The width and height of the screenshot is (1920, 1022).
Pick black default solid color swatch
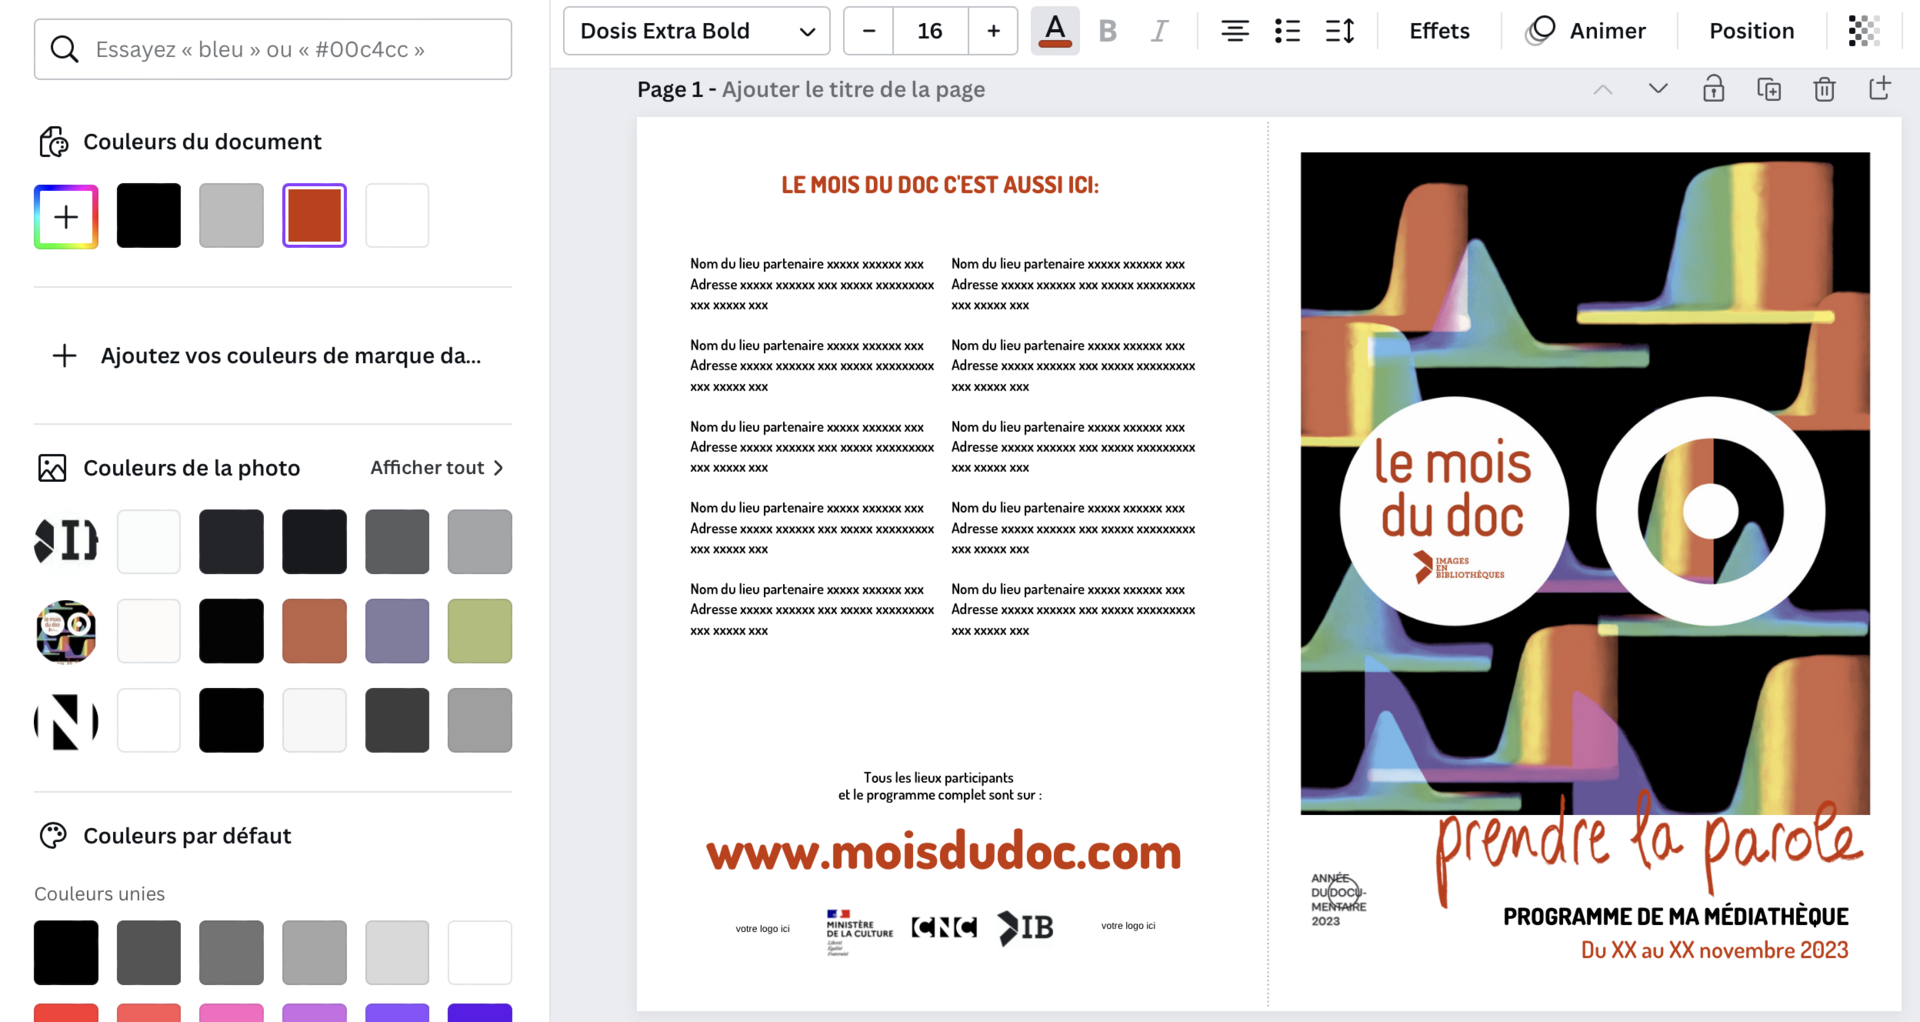[66, 953]
